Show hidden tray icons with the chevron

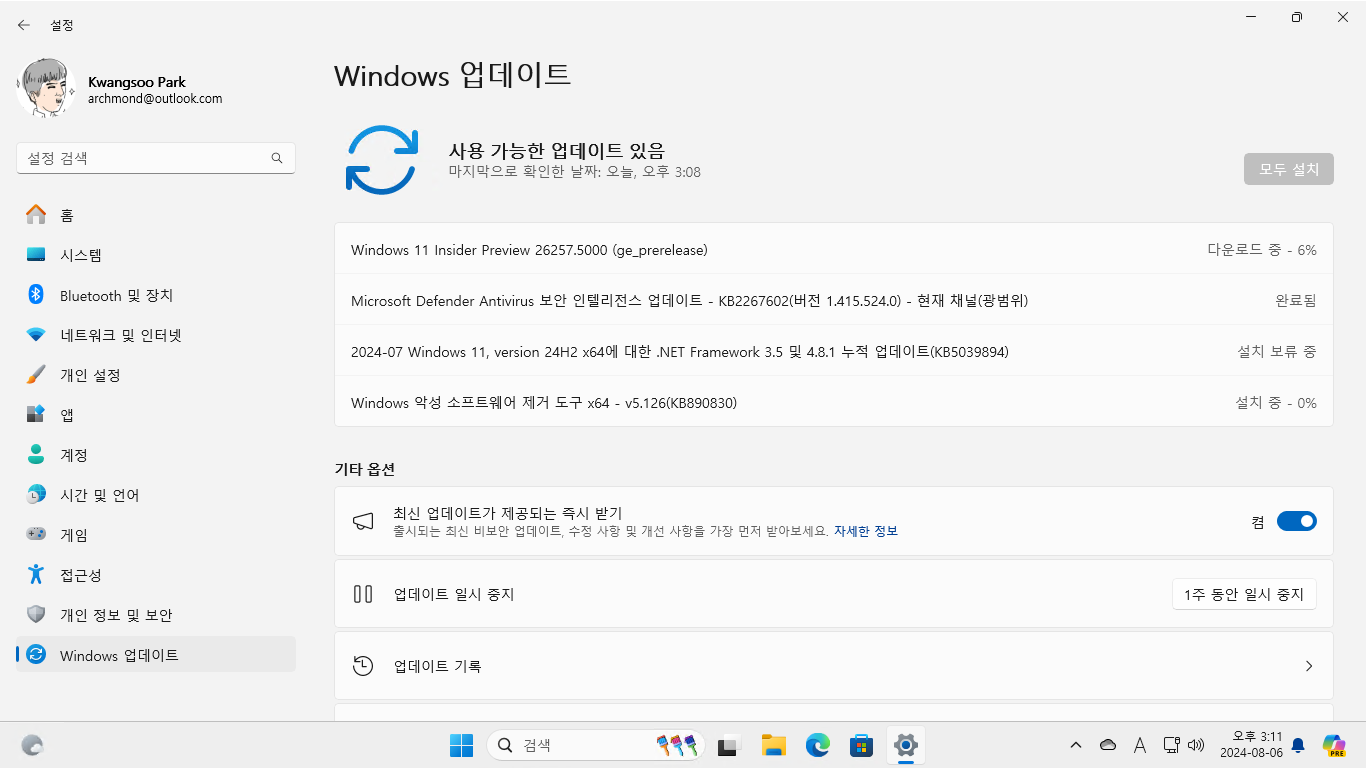point(1076,745)
